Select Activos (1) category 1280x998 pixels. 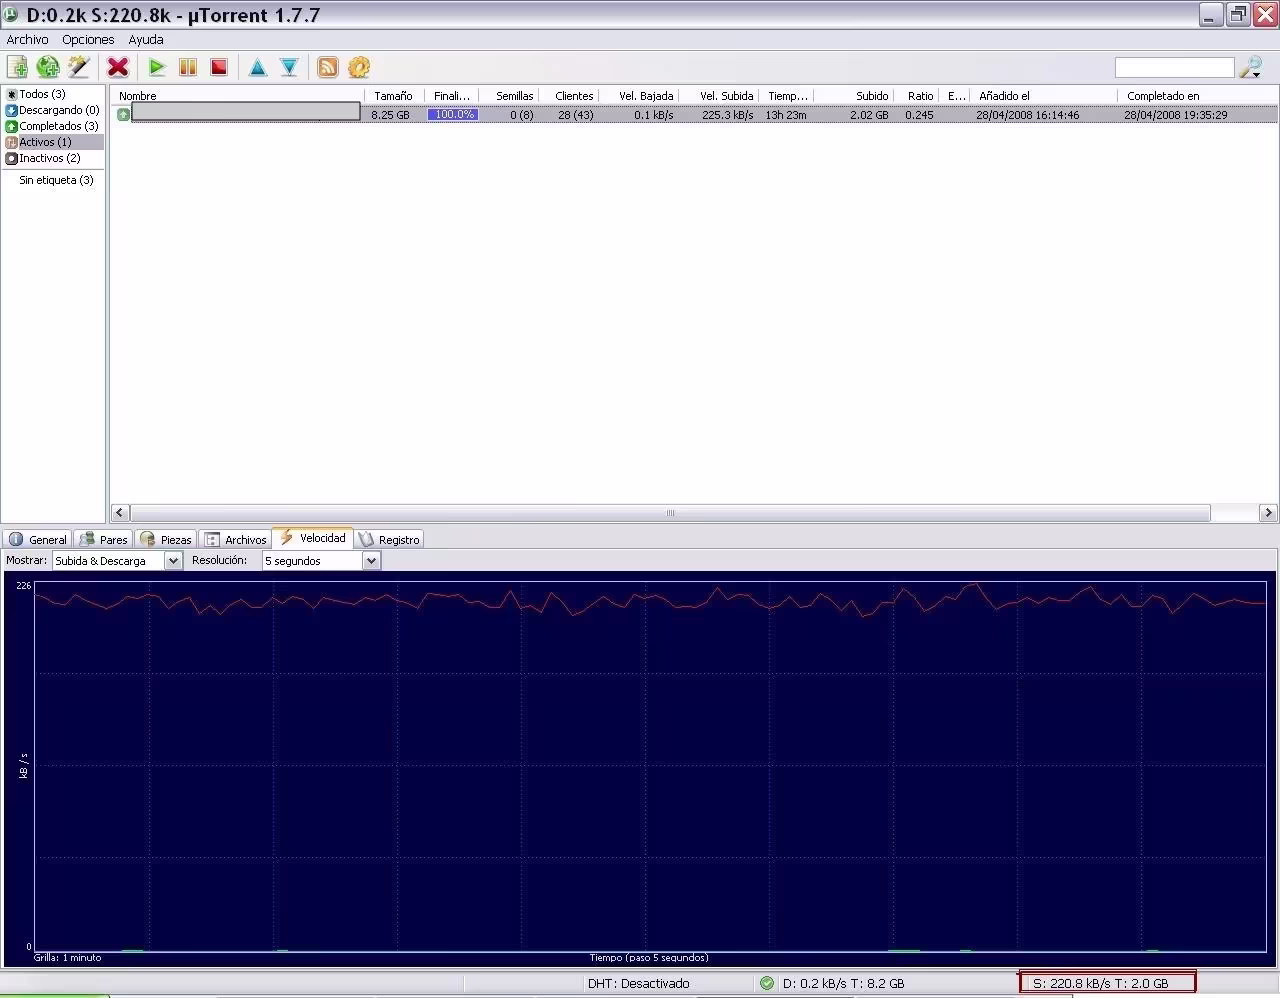click(45, 142)
